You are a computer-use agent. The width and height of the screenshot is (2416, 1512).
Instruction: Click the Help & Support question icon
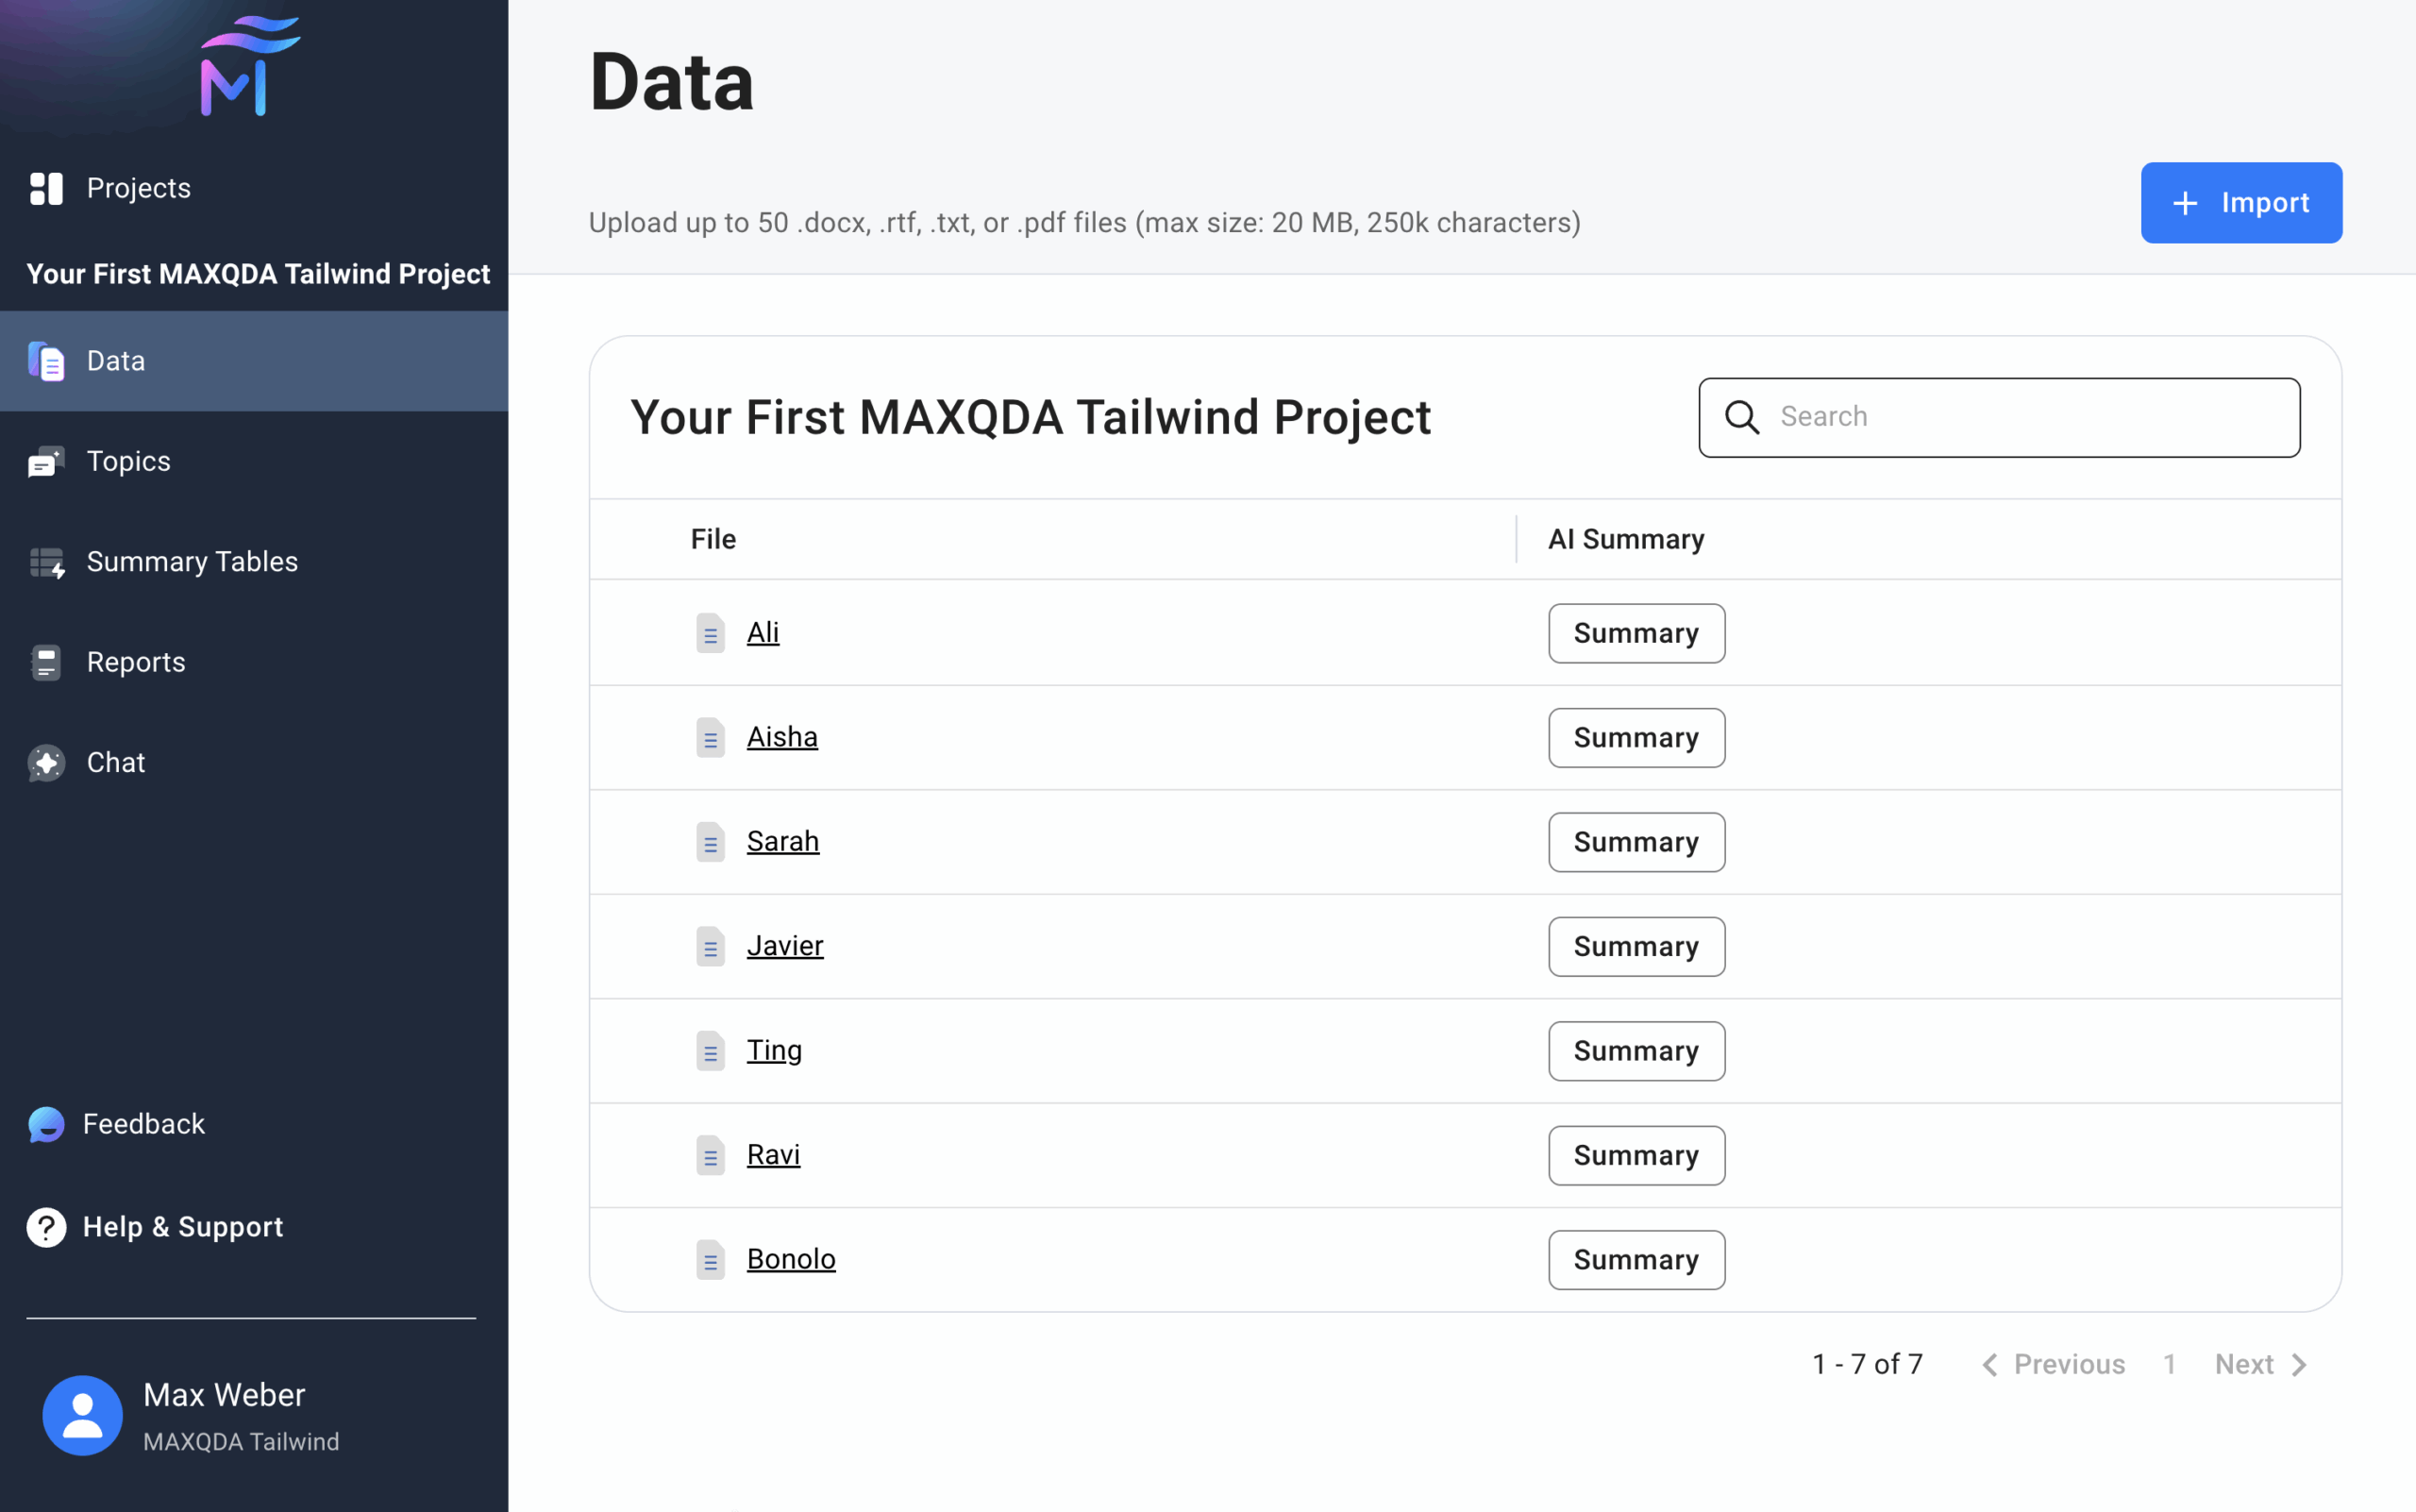46,1227
